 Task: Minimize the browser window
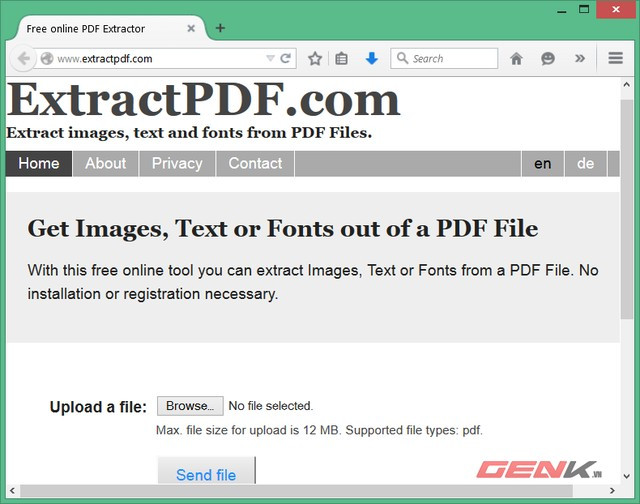[x=562, y=10]
